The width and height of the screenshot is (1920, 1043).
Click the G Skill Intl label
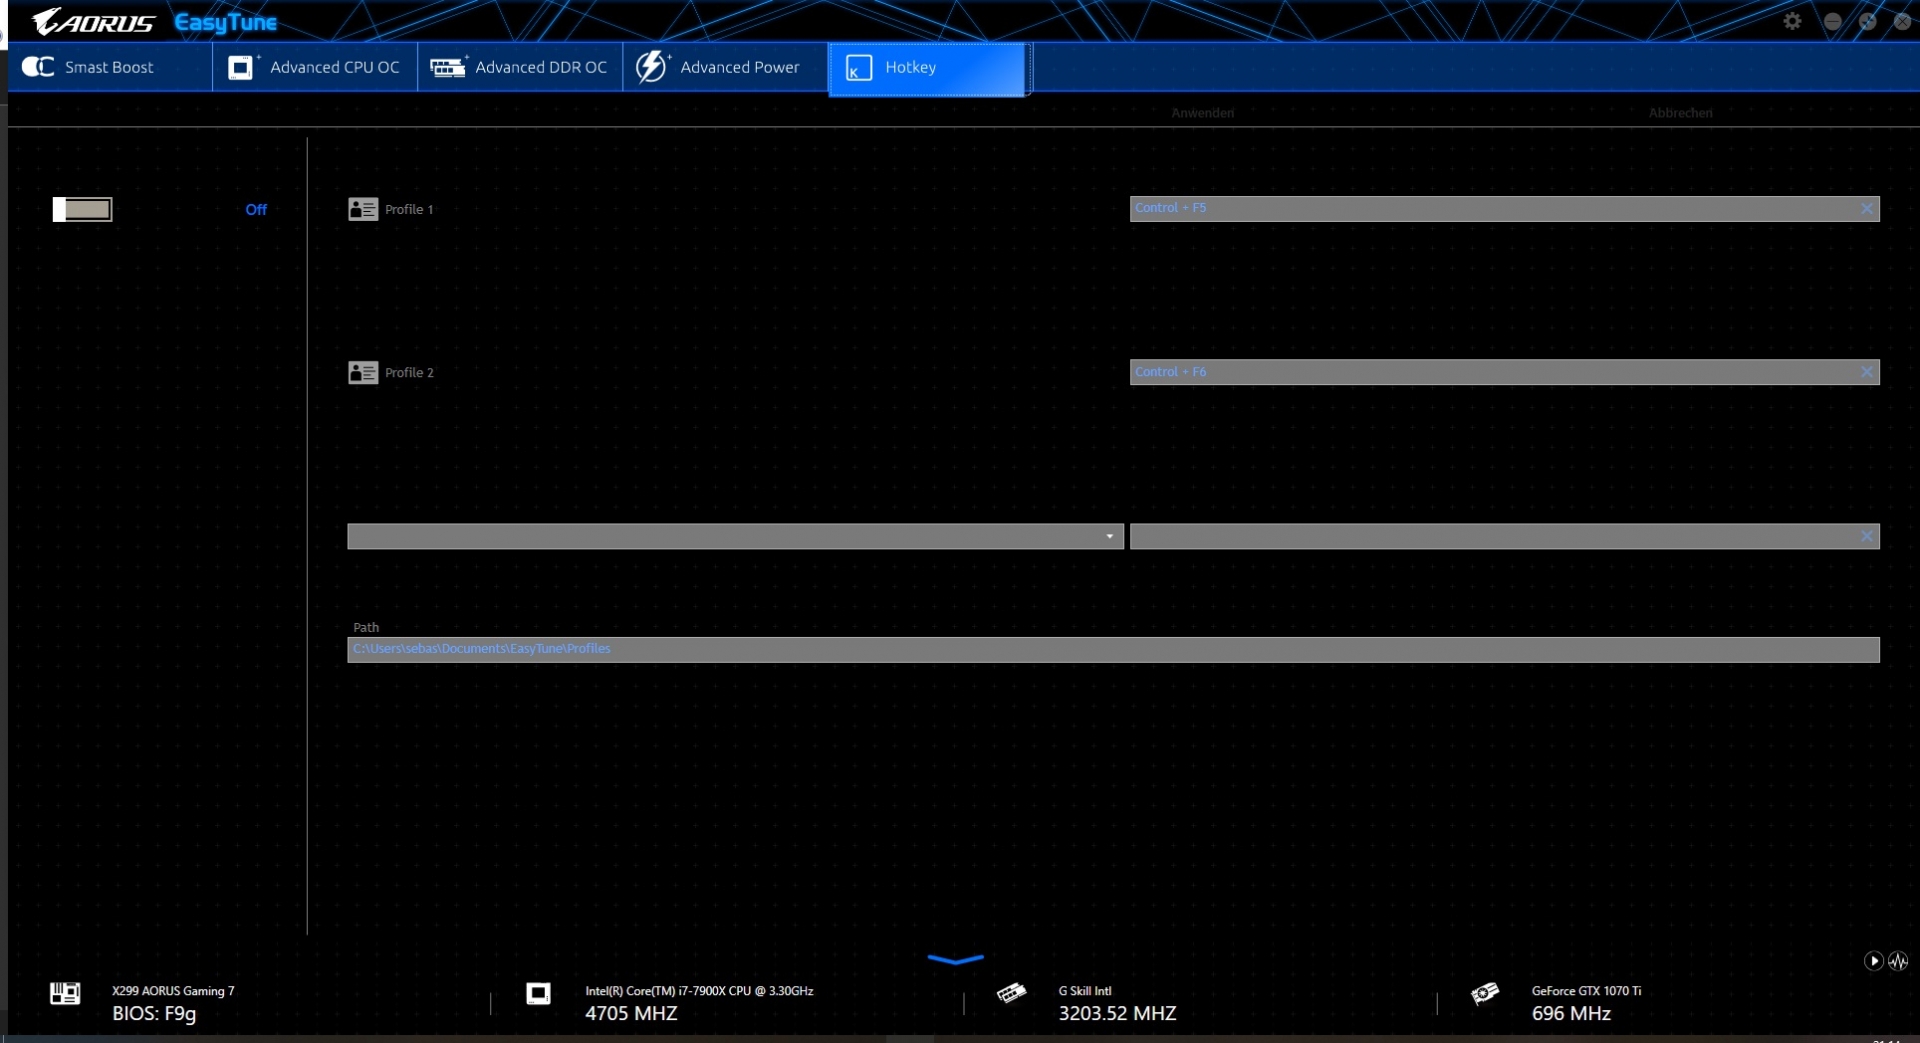(1085, 991)
